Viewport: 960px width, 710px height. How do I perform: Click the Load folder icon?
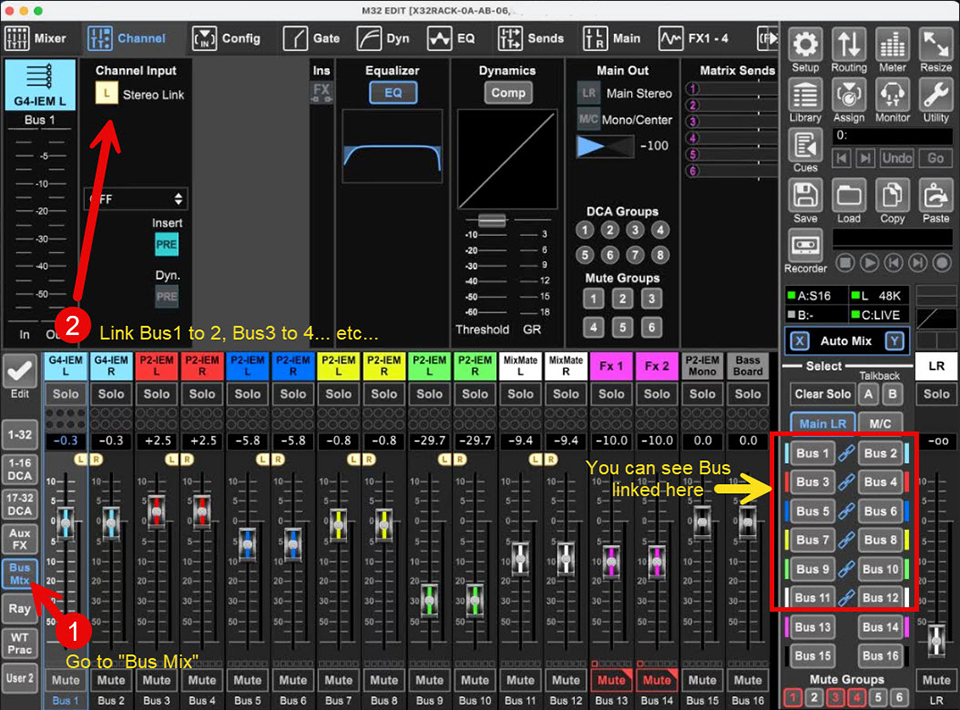coord(849,196)
